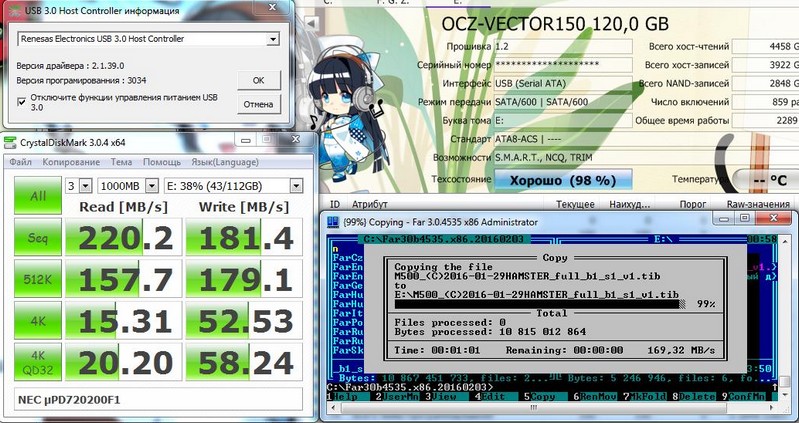The width and height of the screenshot is (799, 423).
Task: Open the Файл menu in CrystalDiskMark
Action: point(20,162)
